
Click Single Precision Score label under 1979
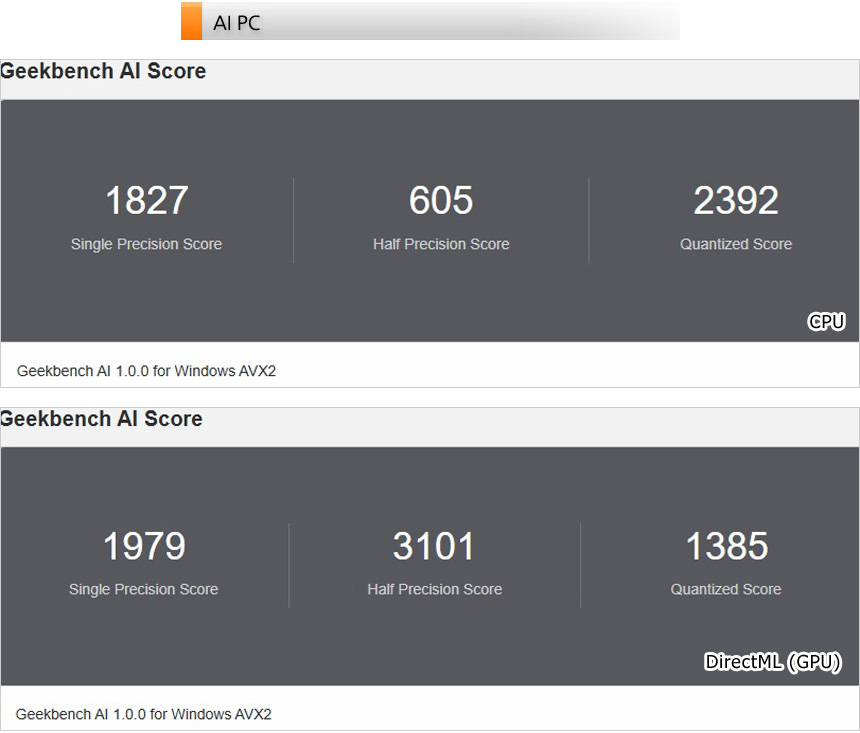pyautogui.click(x=143, y=589)
